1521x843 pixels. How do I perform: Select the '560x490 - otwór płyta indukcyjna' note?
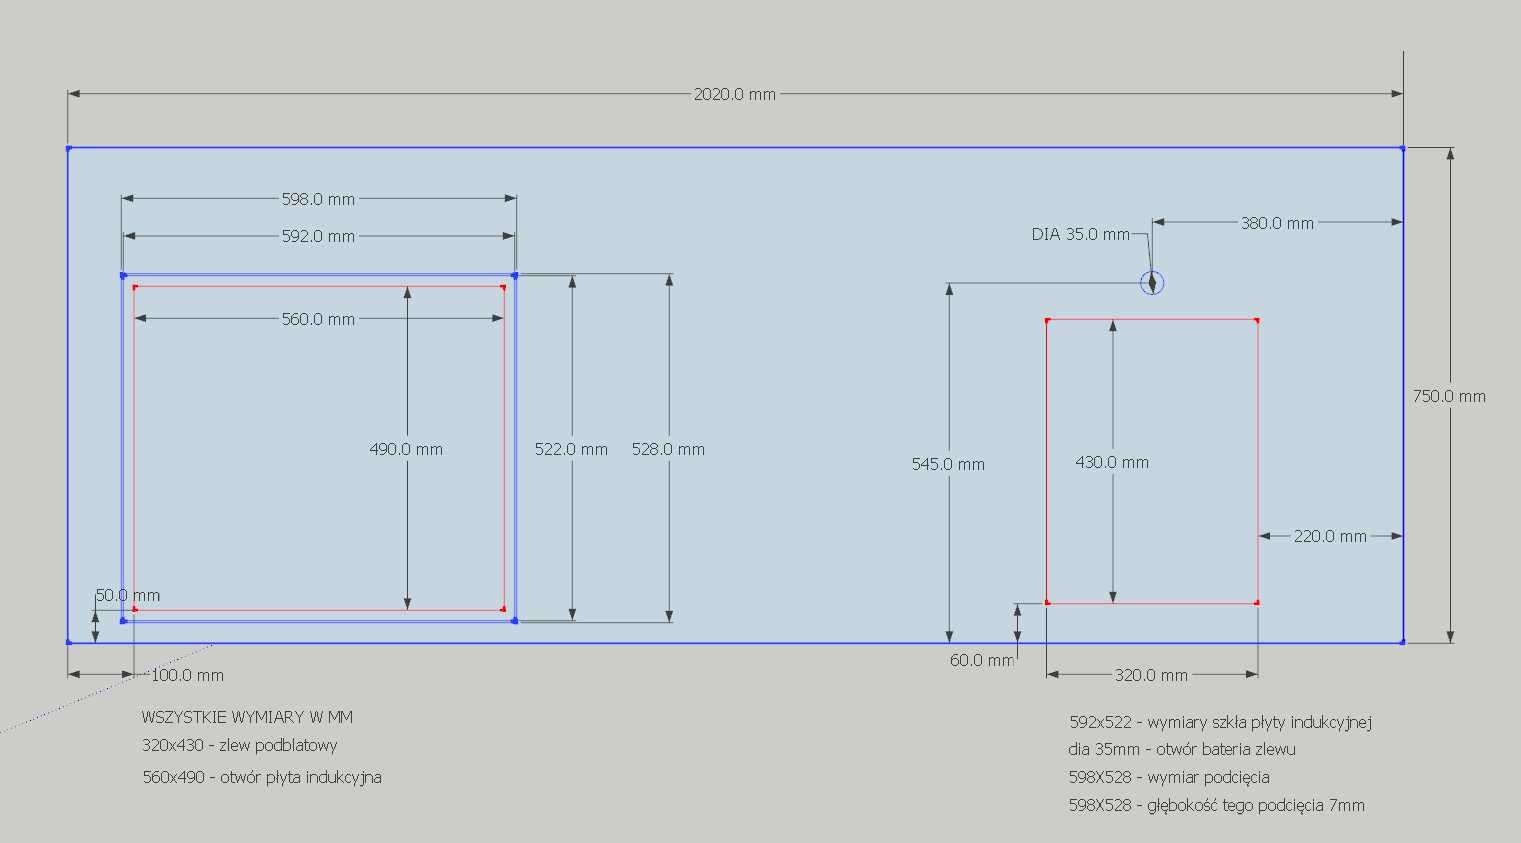click(262, 777)
